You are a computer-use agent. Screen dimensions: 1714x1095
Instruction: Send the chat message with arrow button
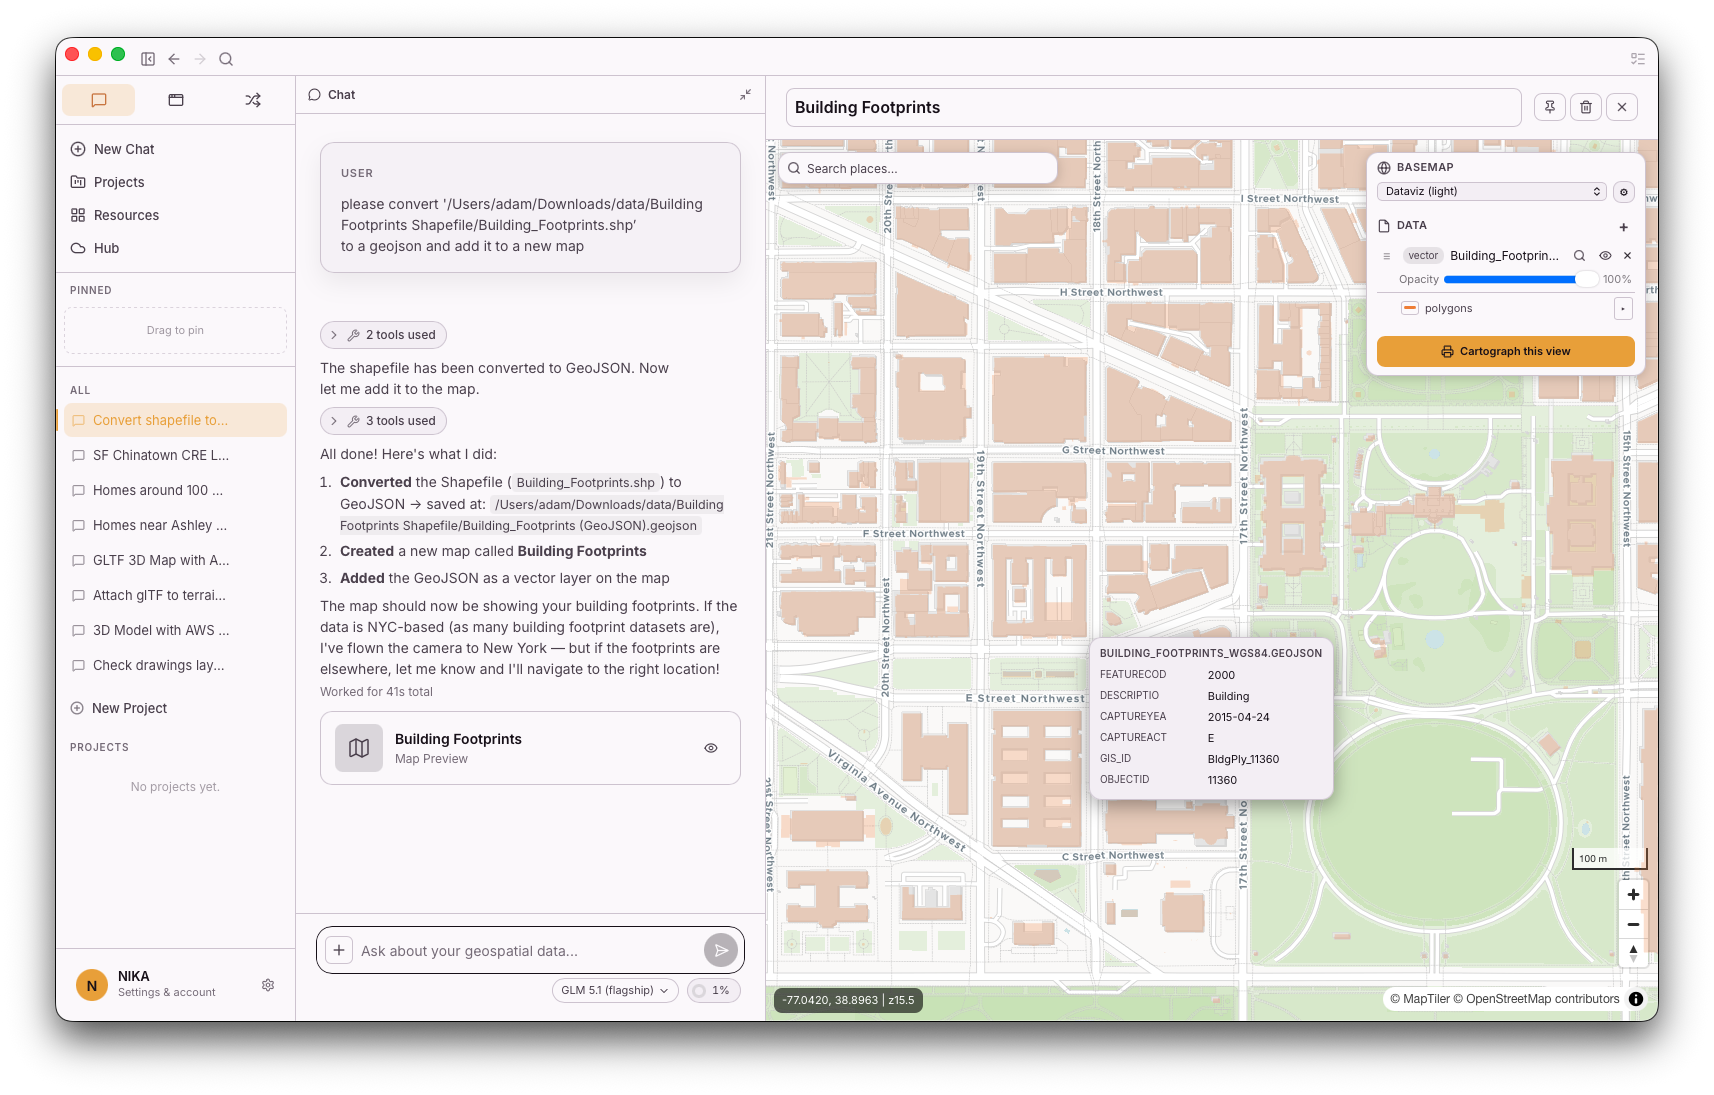[x=720, y=950]
